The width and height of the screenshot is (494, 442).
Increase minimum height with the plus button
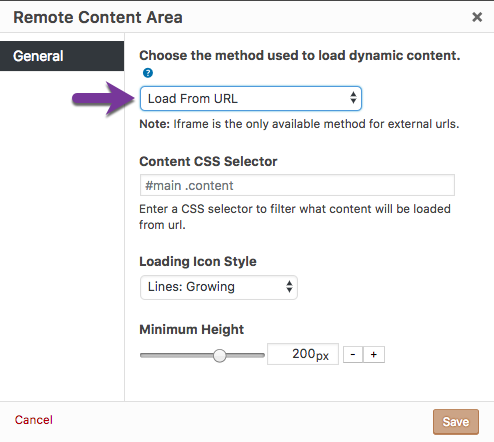(x=374, y=354)
